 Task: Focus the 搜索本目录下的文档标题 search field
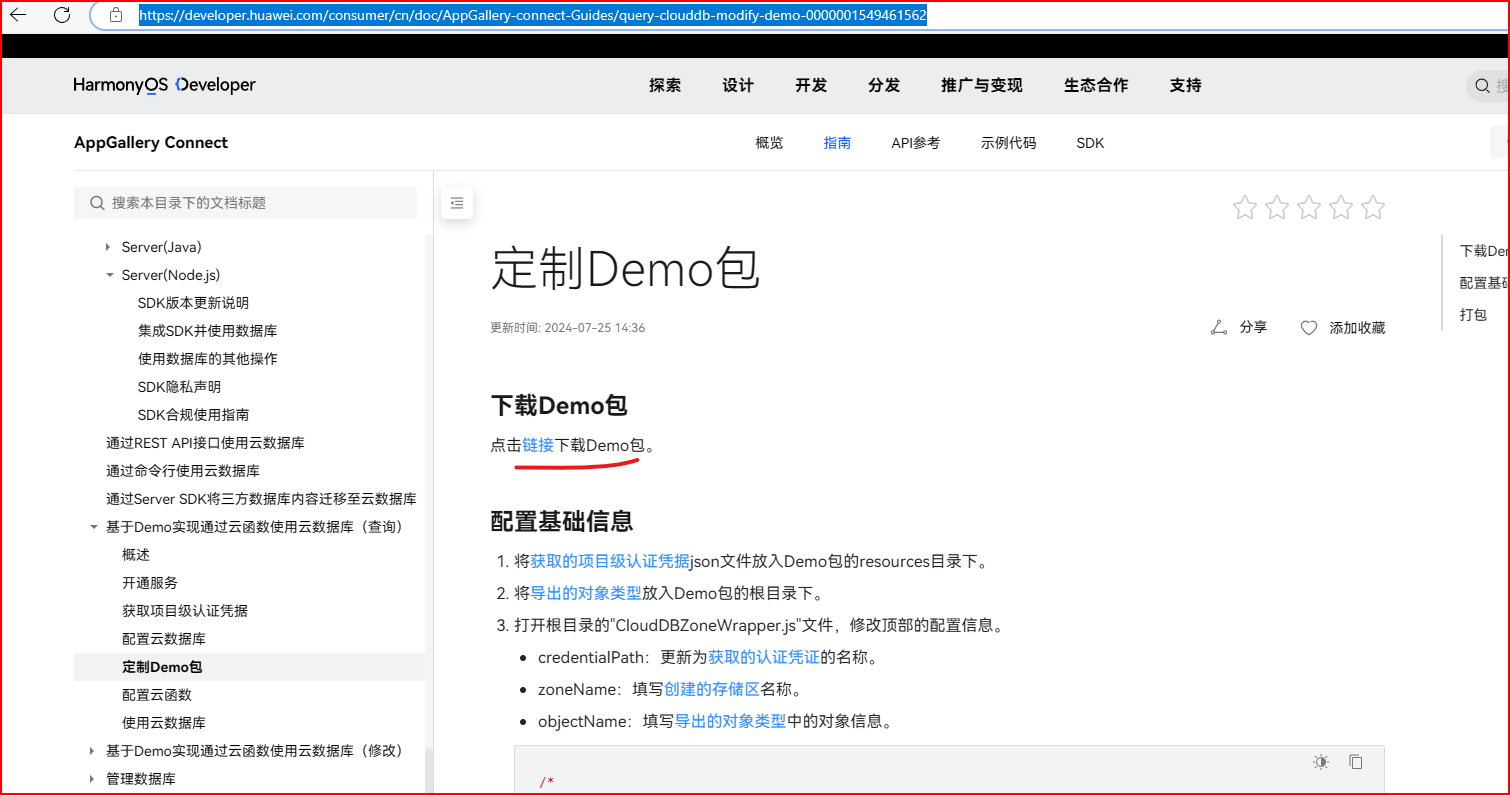click(x=245, y=203)
